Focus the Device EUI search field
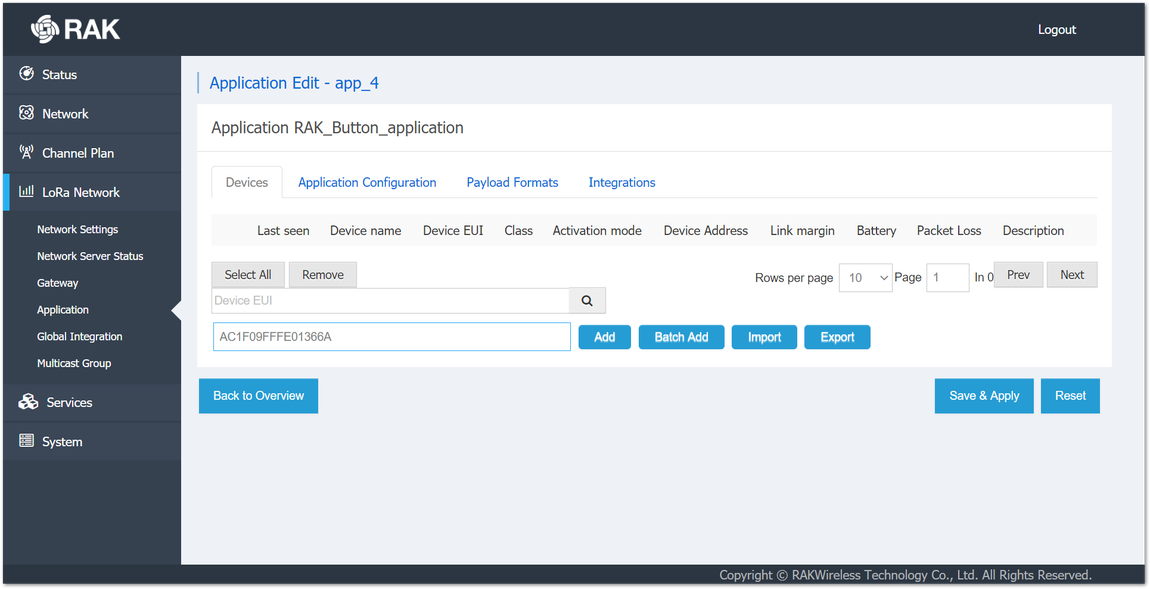This screenshot has height=589, width=1150. point(391,301)
